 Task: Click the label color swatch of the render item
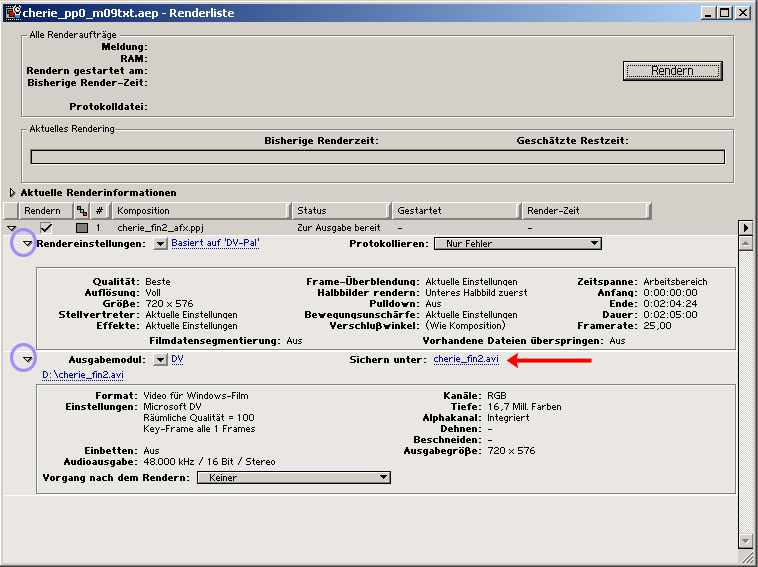point(82,228)
